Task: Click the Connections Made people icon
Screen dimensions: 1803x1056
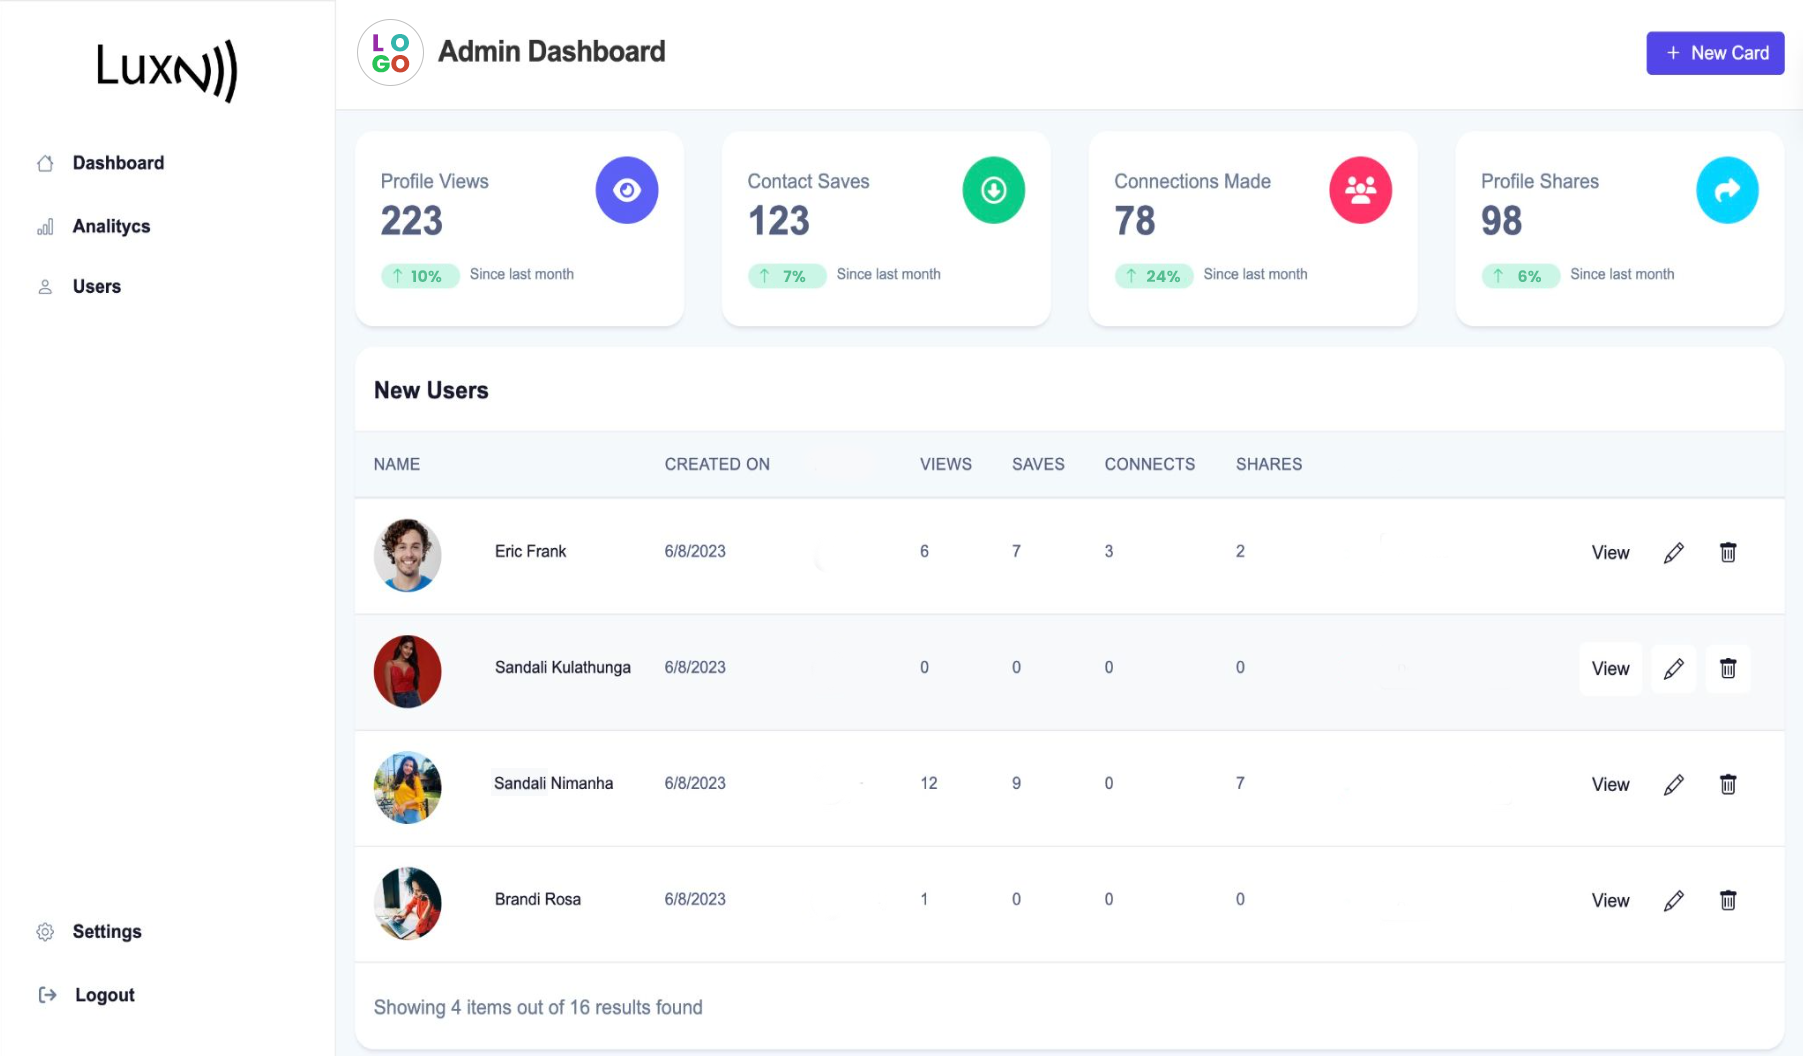Action: click(1360, 190)
